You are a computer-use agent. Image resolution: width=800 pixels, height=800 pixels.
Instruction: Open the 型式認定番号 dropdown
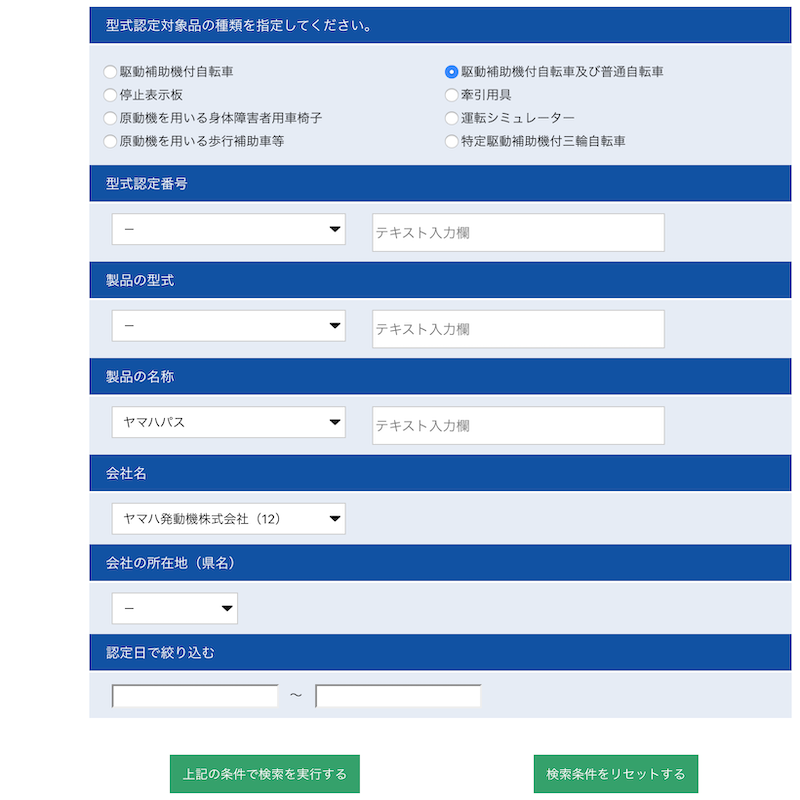228,229
